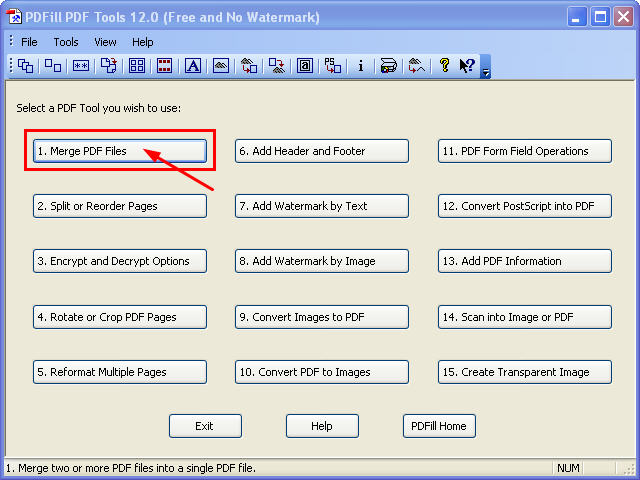640x480 pixels.
Task: Choose the Watermark by Text 'A' icon
Action: click(193, 65)
